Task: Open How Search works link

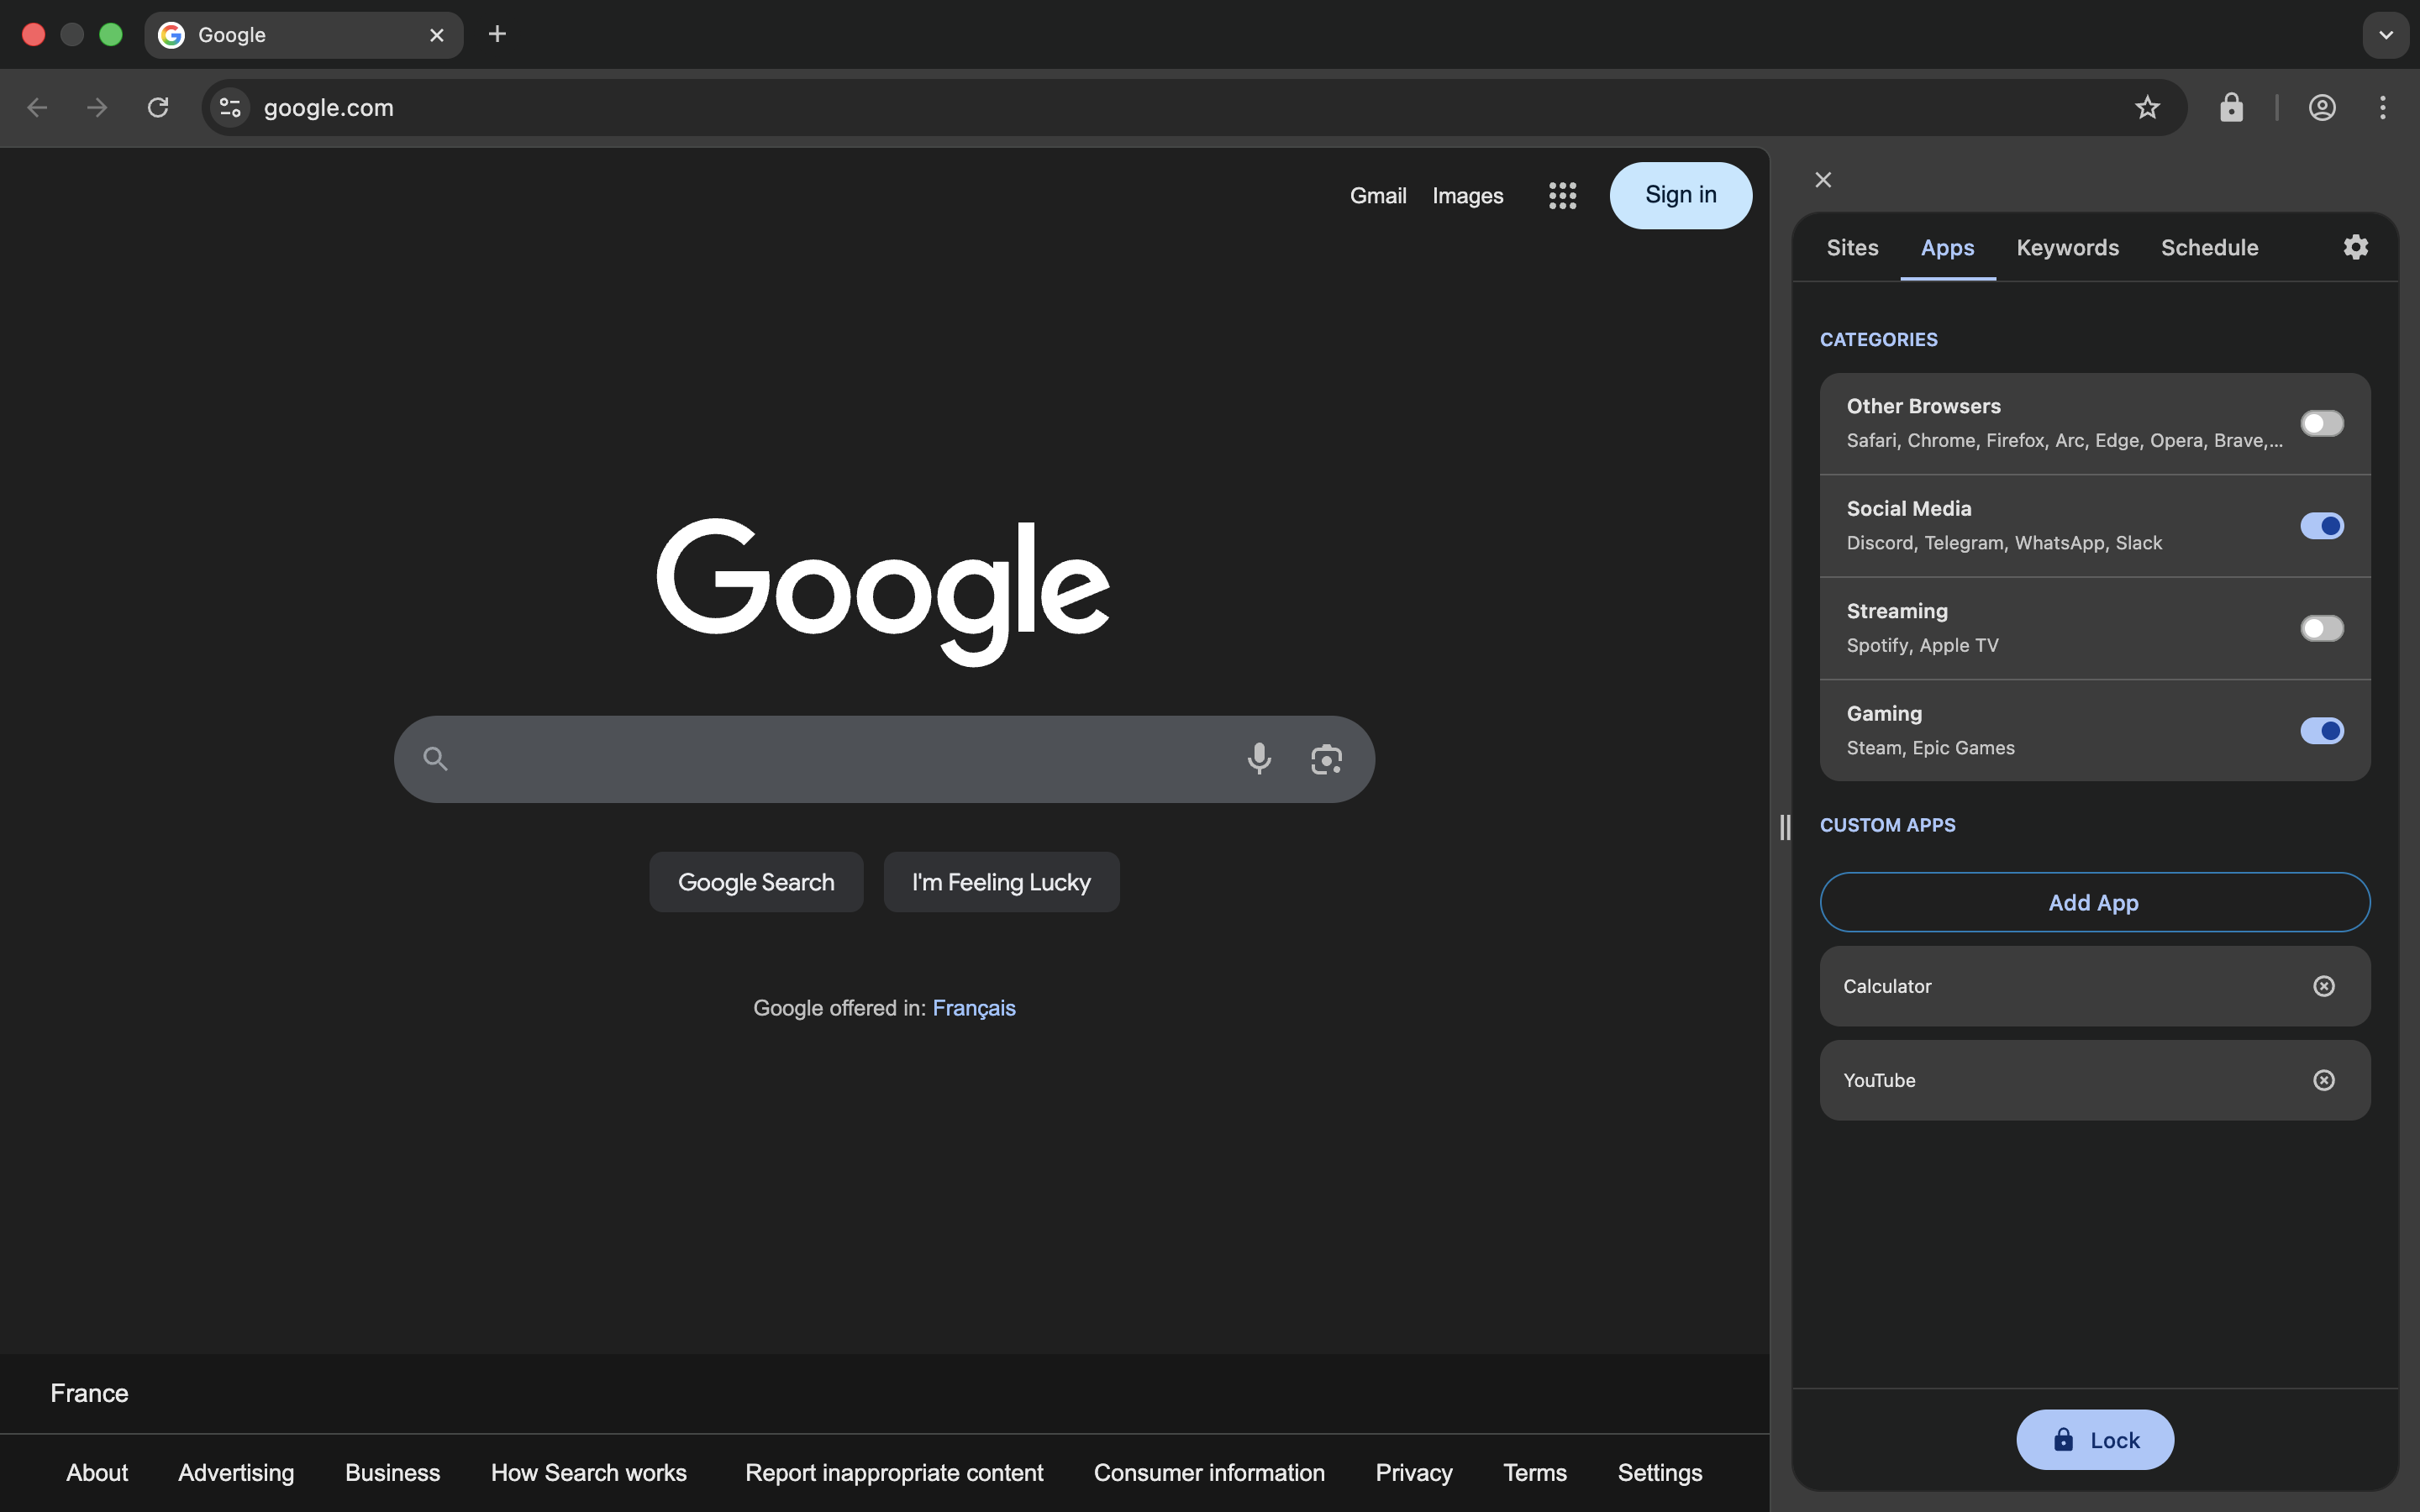Action: tap(589, 1473)
